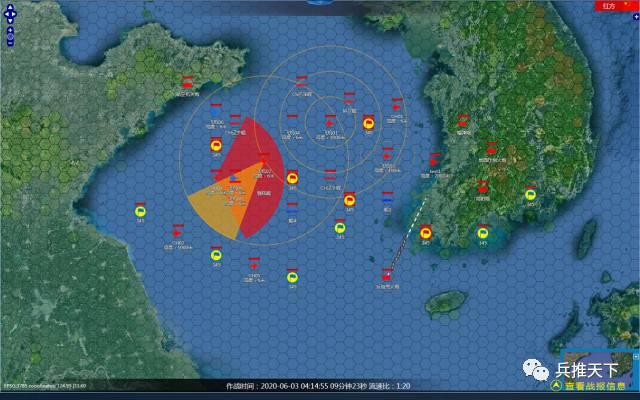This screenshot has width=640, height=400.
Task: Select the red-framed flag on Korea's southwest tip
Action: tap(426, 233)
